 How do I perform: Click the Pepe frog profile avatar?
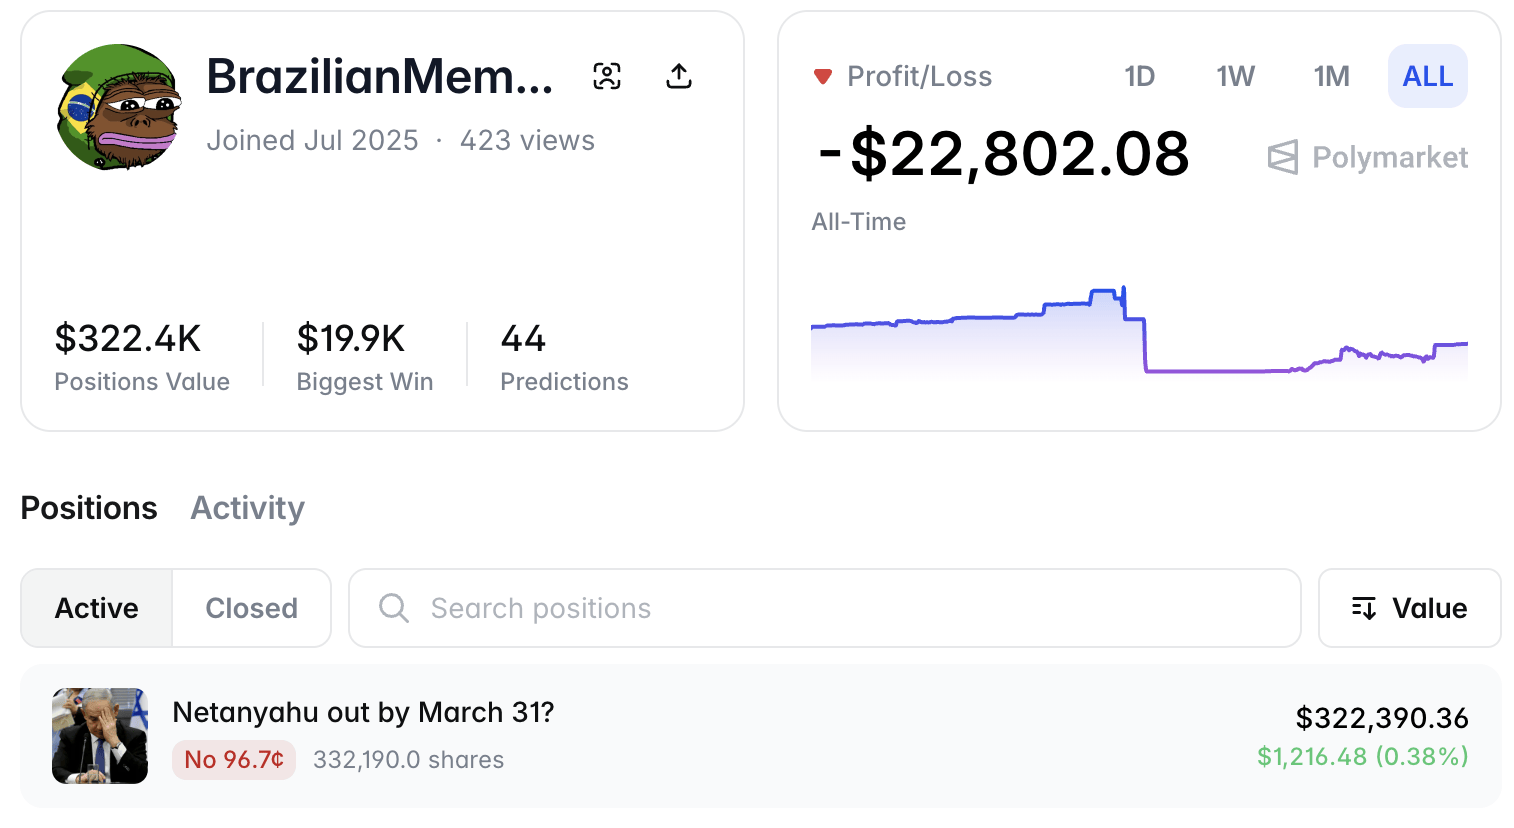[118, 107]
